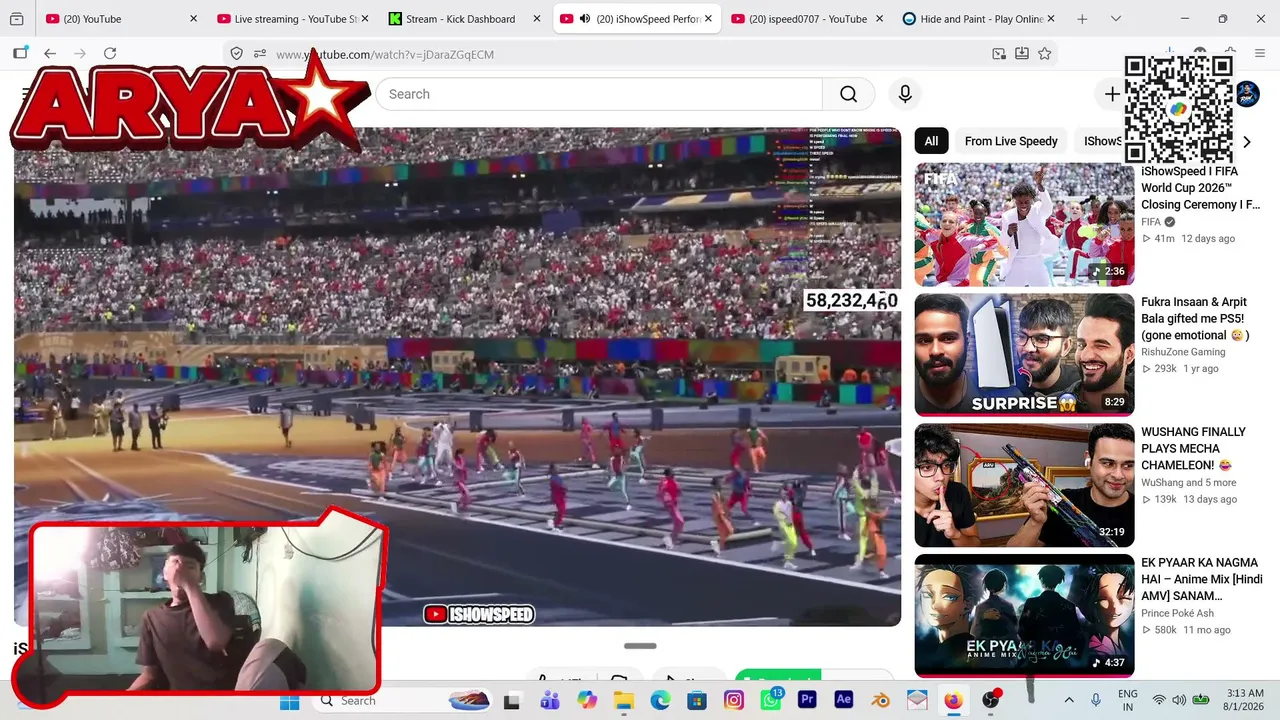Image resolution: width=1280 pixels, height=720 pixels.
Task: Open Firefox View icon at top-left
Action: coord(16,19)
